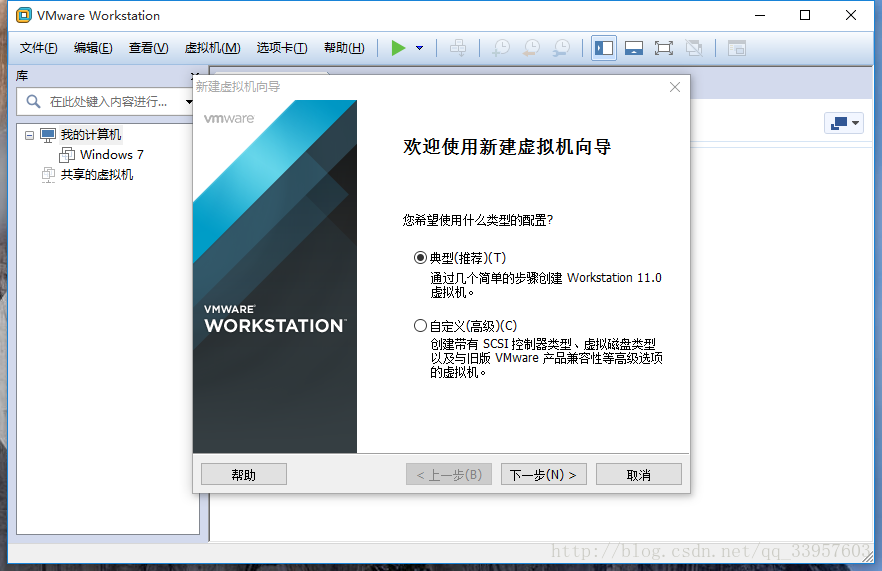Open the 虚拟机(M) menu
The width and height of the screenshot is (882, 571).
pos(213,48)
